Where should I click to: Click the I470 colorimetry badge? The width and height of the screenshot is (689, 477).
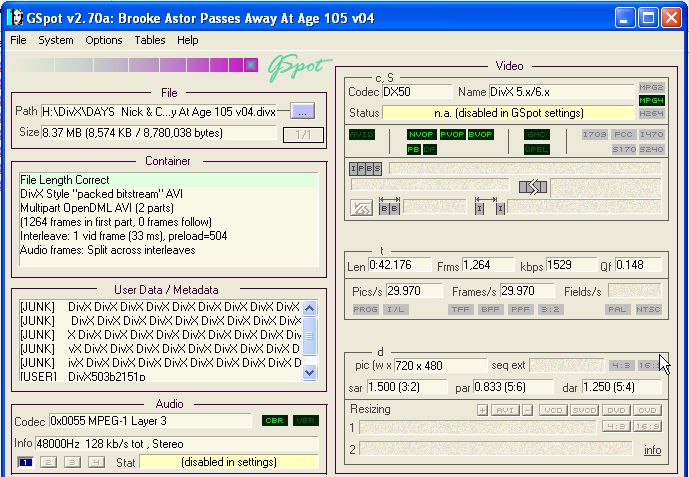651,134
